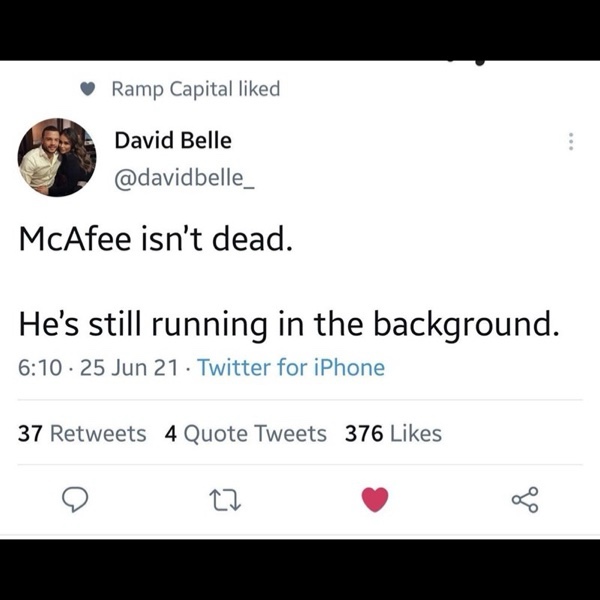Click the David Belle display name
This screenshot has width=600, height=600.
(x=172, y=140)
